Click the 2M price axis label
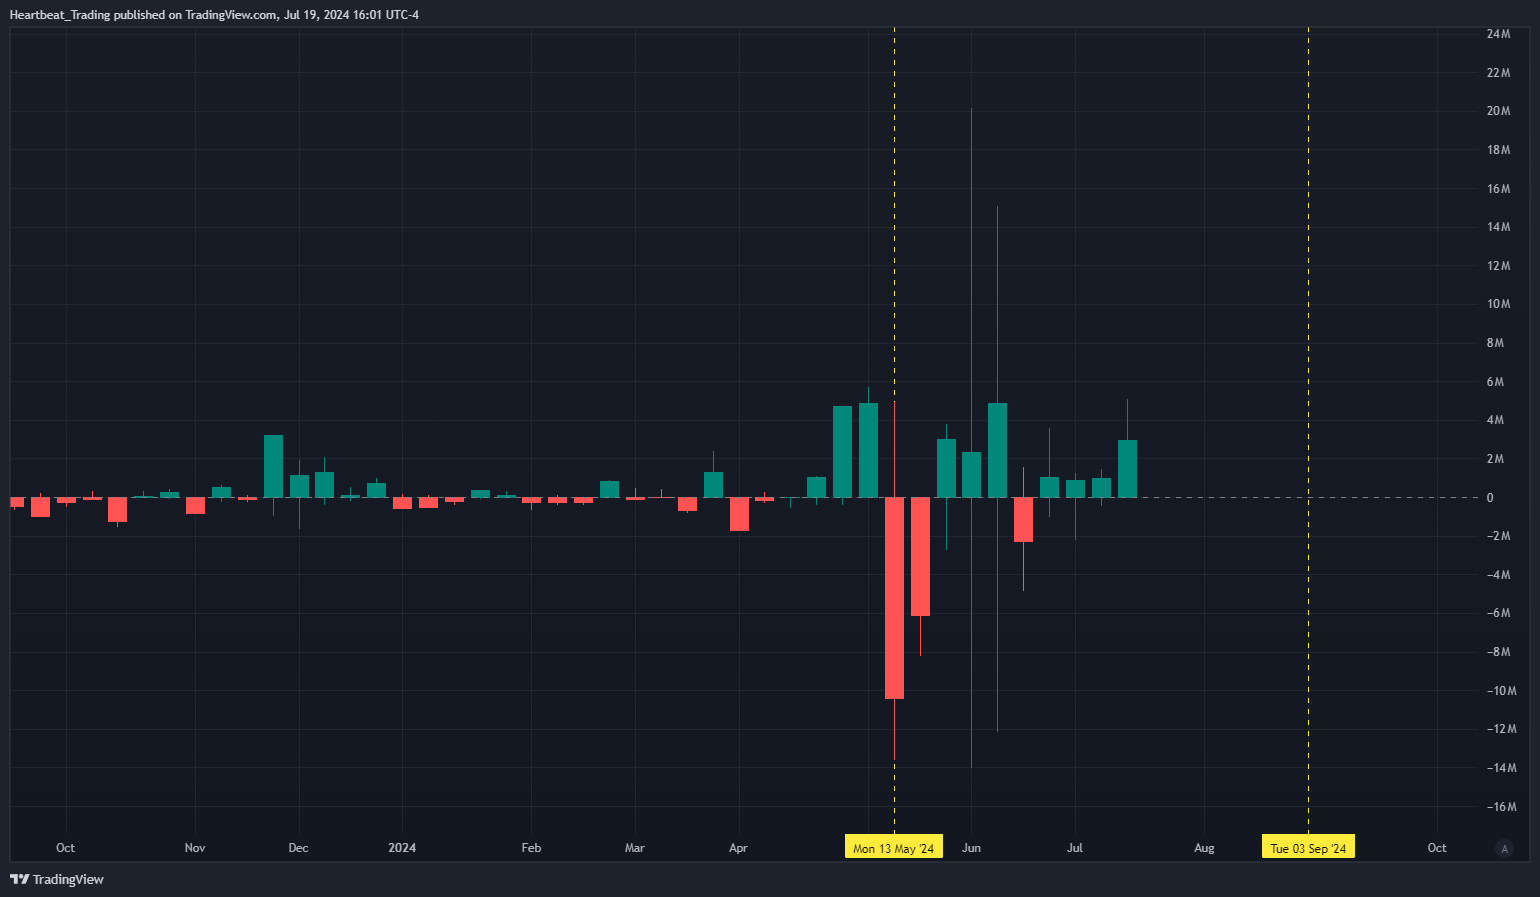This screenshot has width=1540, height=897. tap(1495, 459)
